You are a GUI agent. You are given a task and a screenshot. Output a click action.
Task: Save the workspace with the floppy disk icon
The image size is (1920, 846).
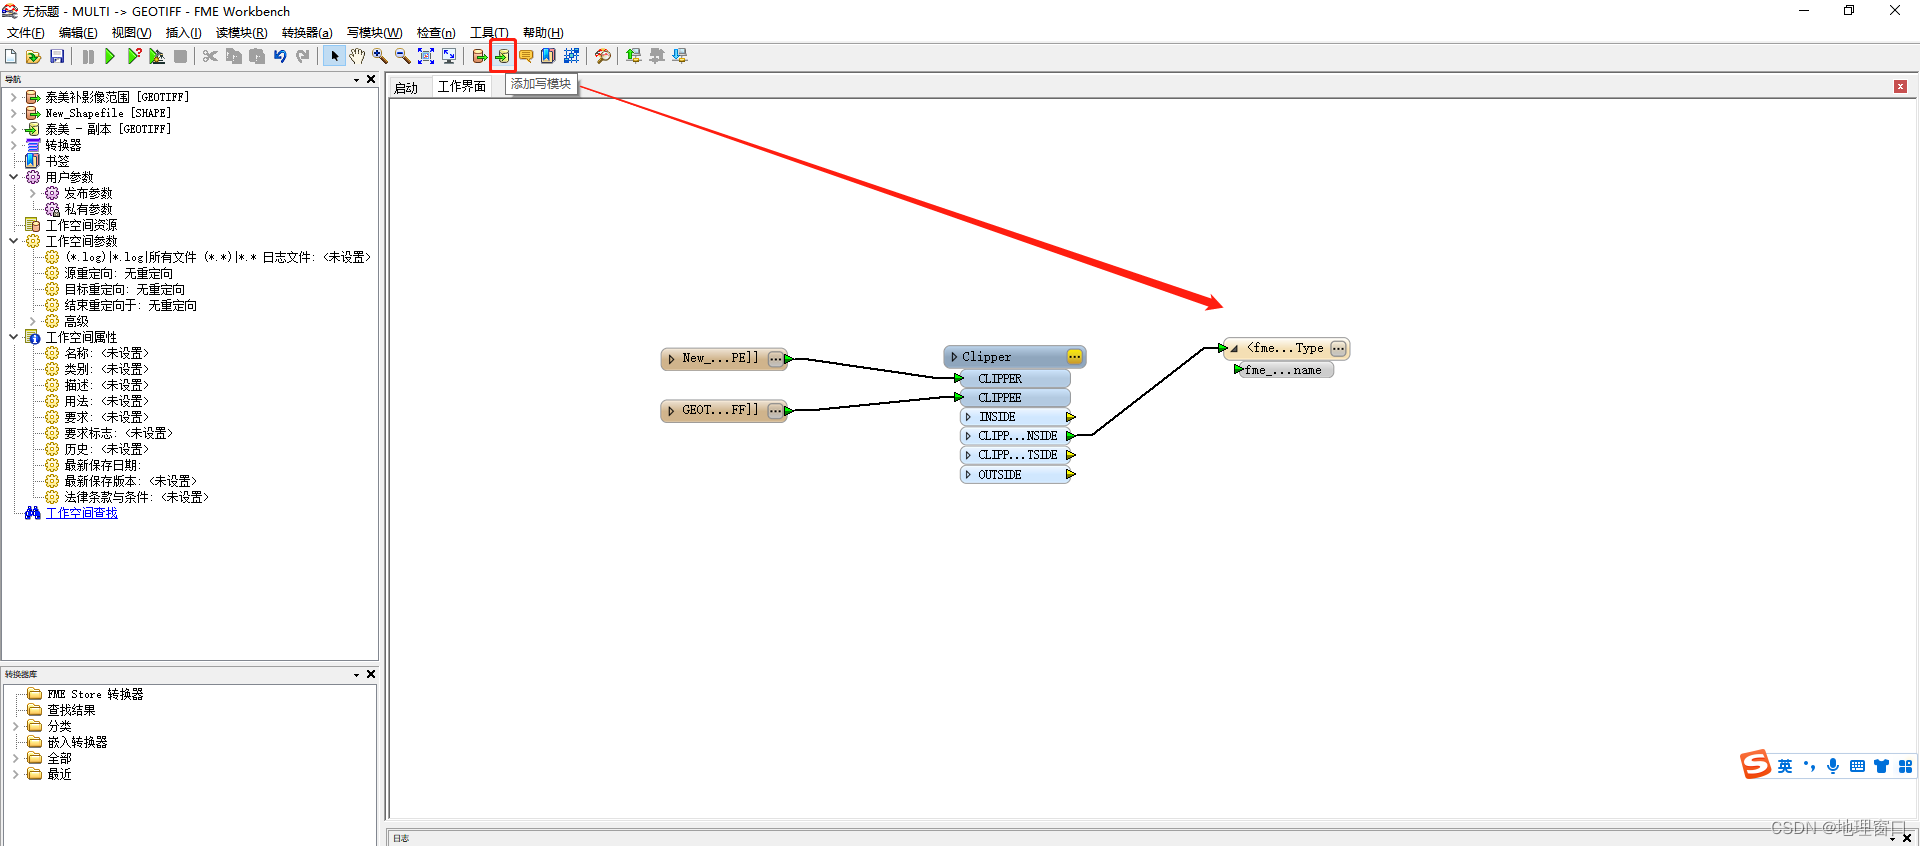(x=57, y=56)
